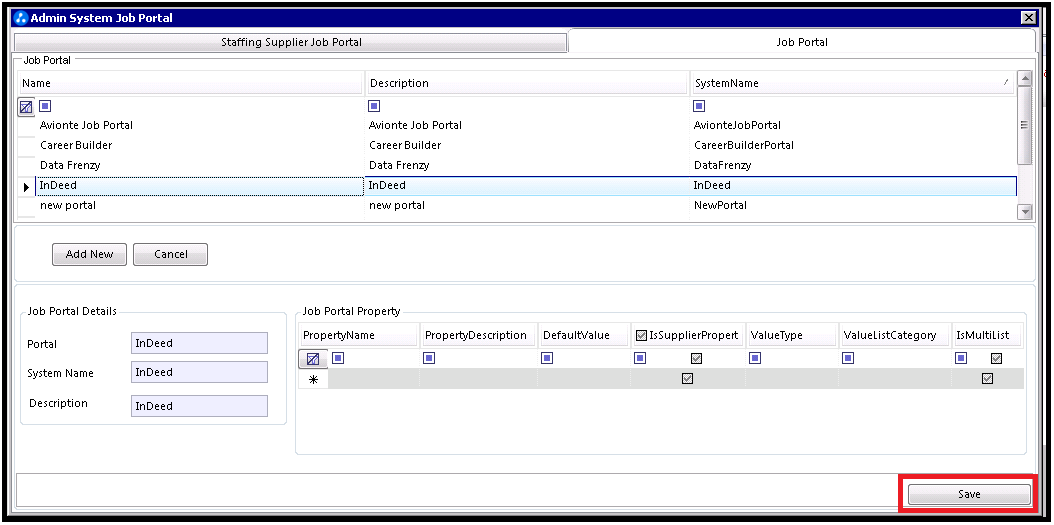The height and width of the screenshot is (525, 1054).
Task: Open the SystemName column filter operator icon
Action: pyautogui.click(x=699, y=106)
